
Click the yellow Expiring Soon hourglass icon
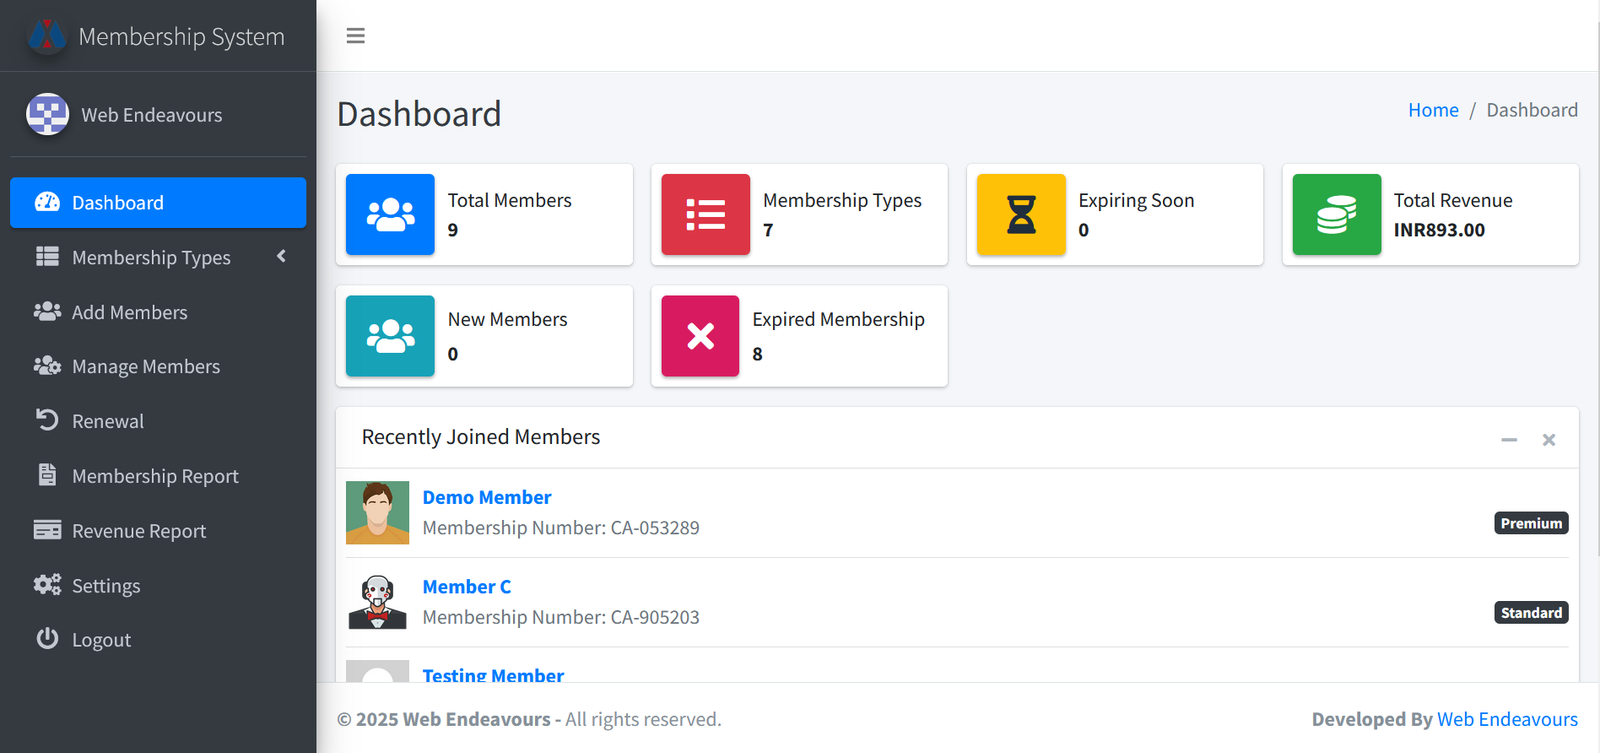tap(1021, 214)
